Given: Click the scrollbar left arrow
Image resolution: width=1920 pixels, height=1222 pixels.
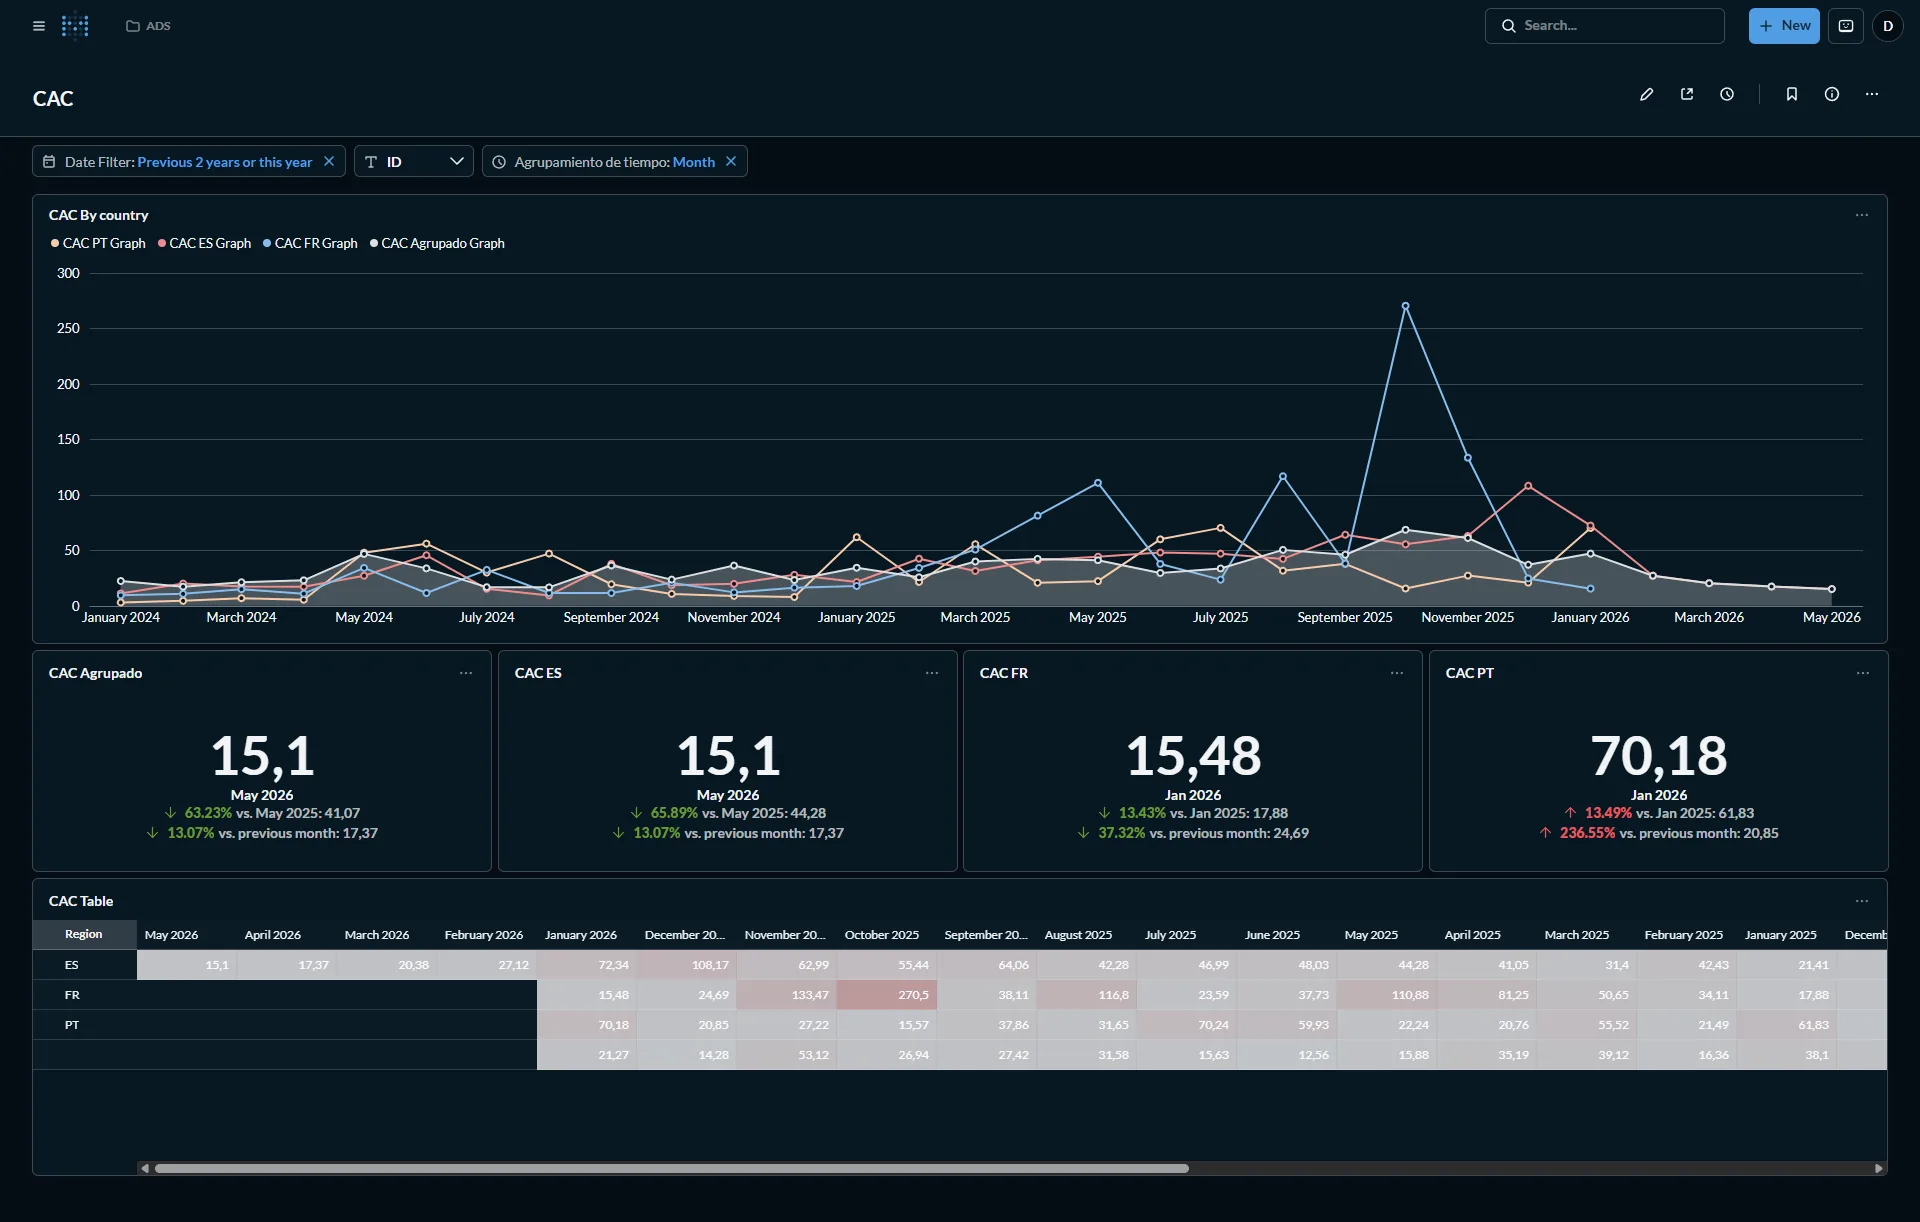Looking at the screenshot, I should click(x=145, y=1168).
